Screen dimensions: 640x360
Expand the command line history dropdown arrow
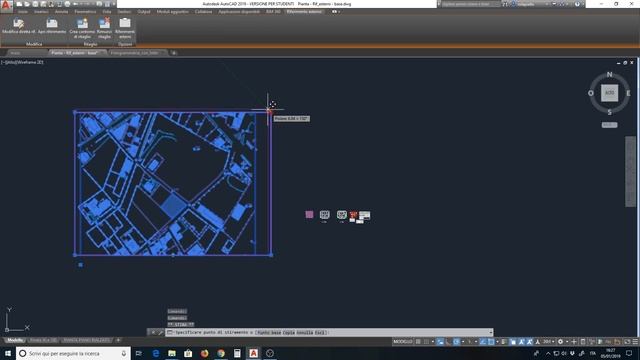tap(491, 332)
